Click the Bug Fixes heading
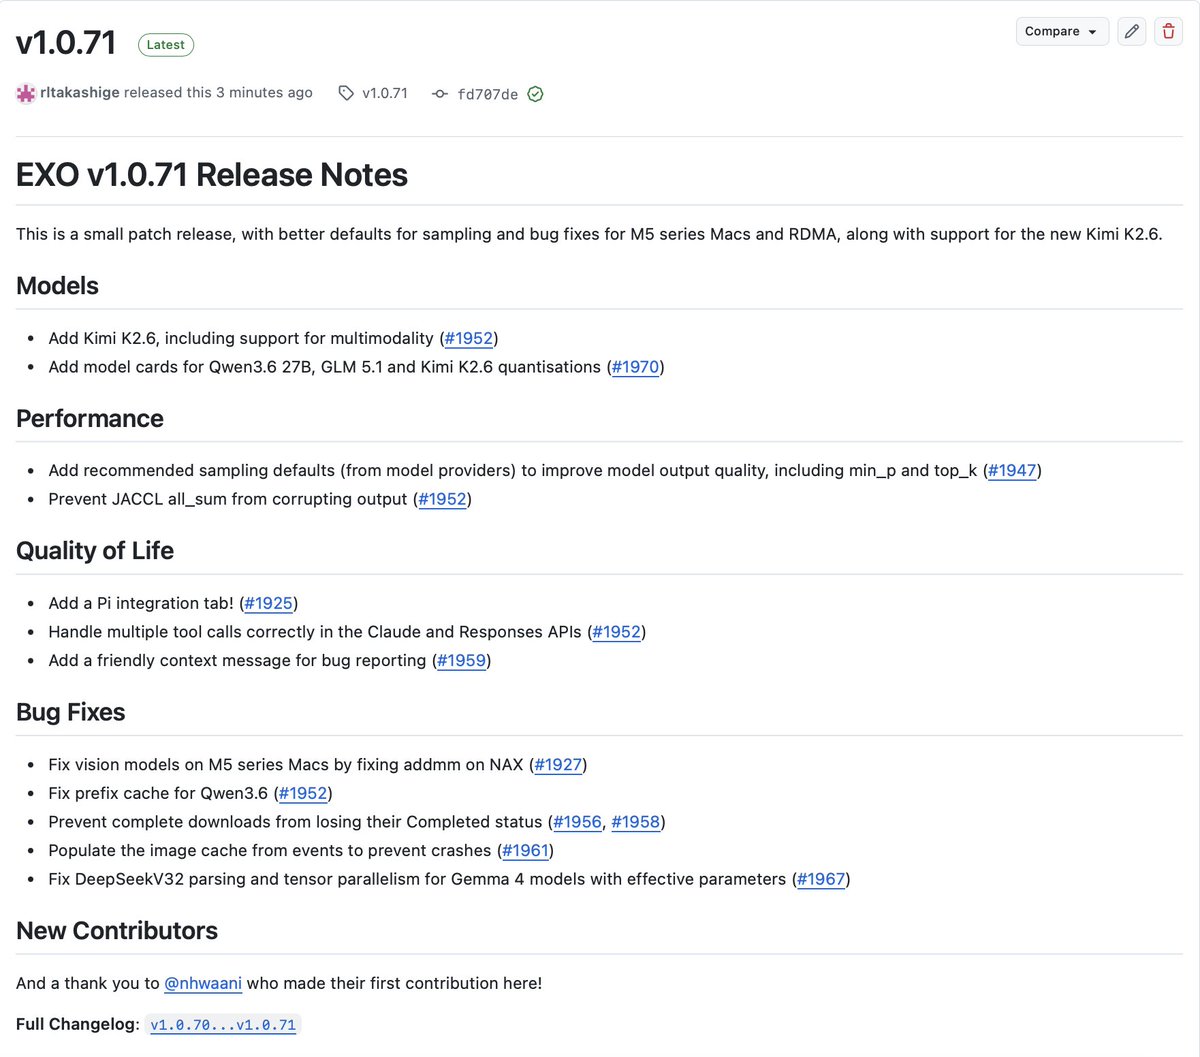The height and width of the screenshot is (1057, 1200). [x=71, y=712]
